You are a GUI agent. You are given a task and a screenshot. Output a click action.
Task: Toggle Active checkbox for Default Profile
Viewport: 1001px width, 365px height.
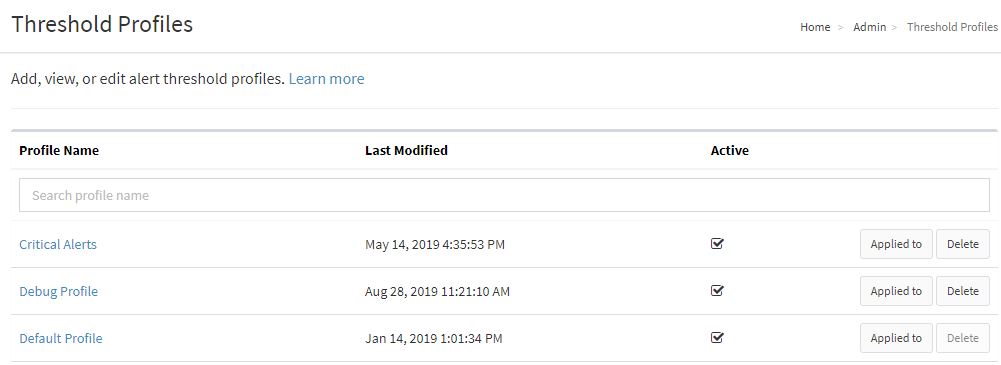(717, 338)
